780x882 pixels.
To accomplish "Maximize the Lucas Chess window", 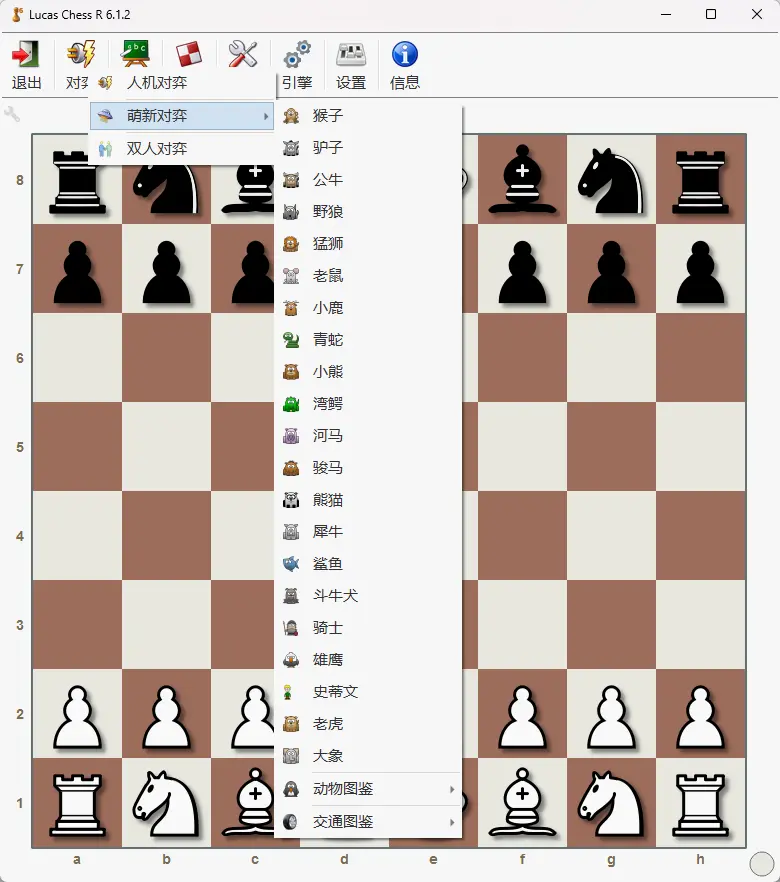I will pos(711,14).
